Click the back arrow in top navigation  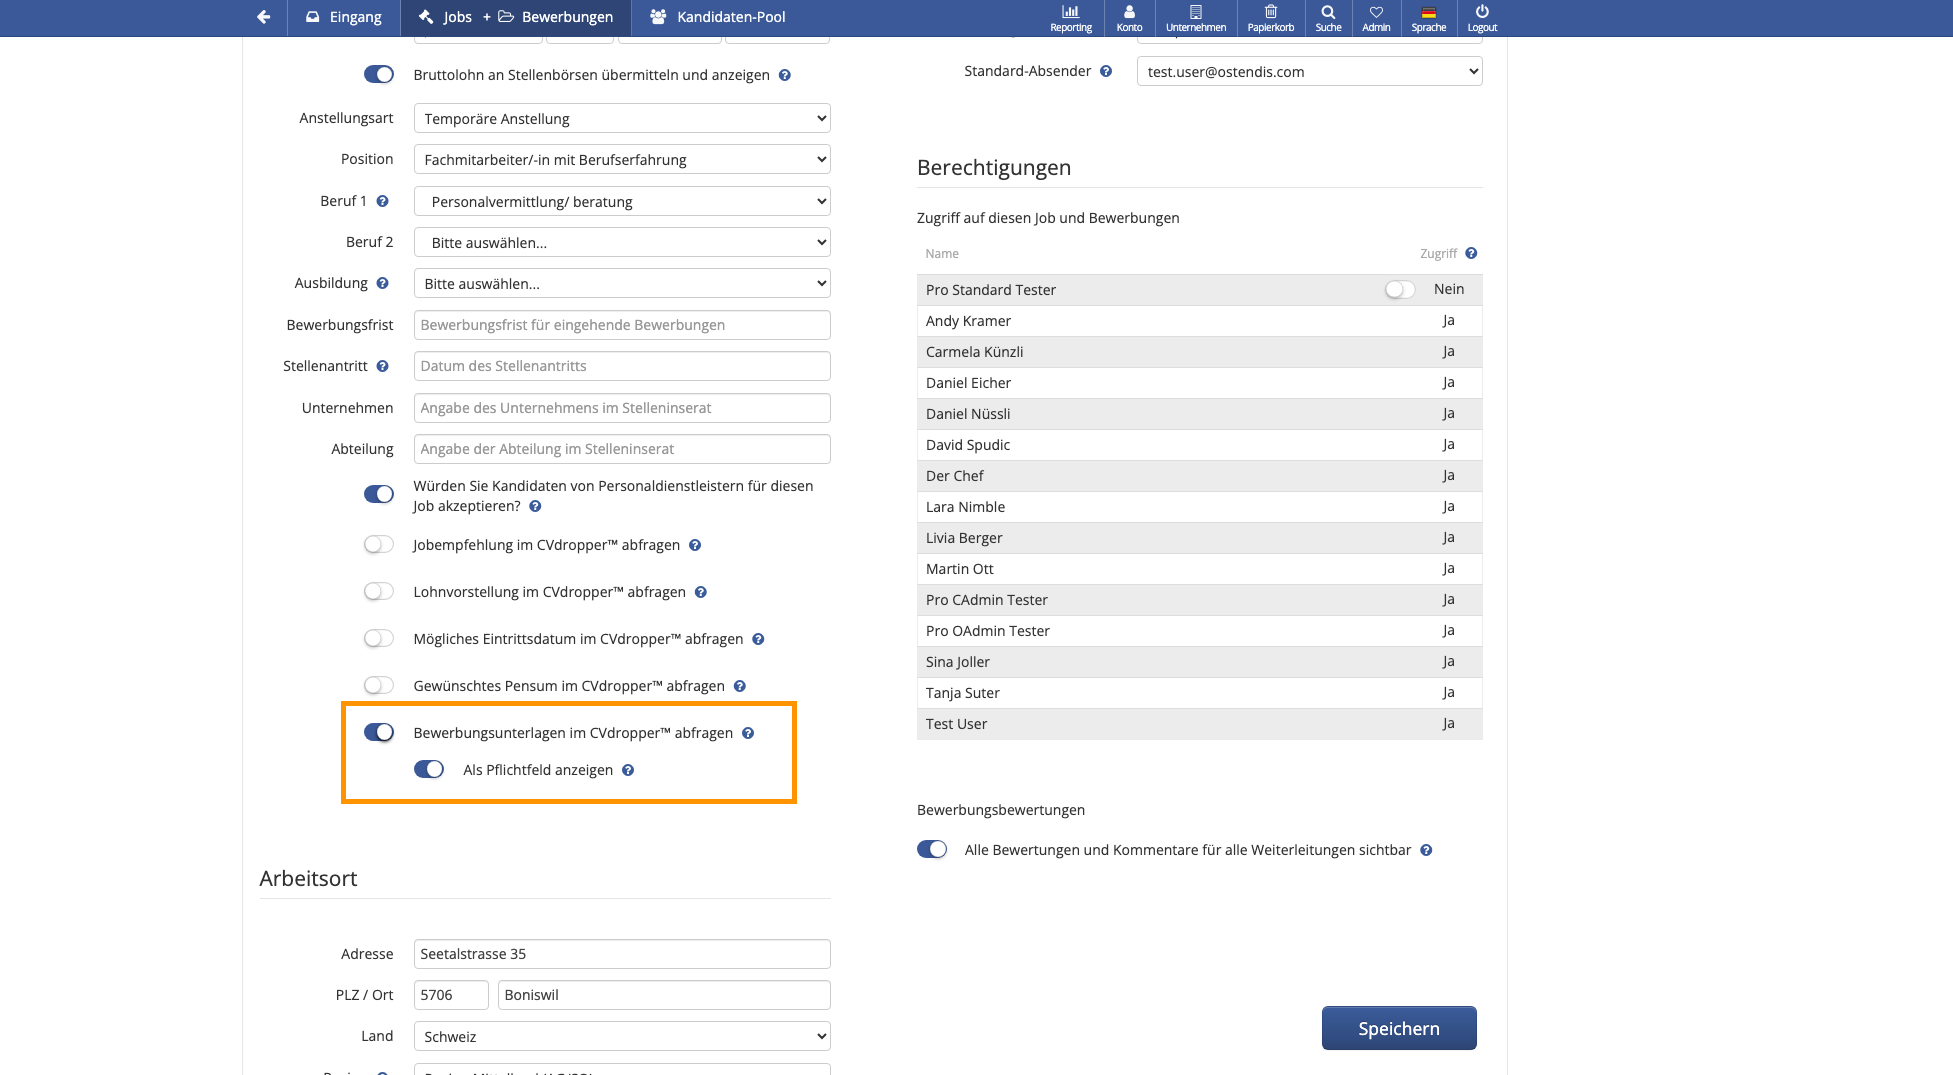click(x=263, y=17)
